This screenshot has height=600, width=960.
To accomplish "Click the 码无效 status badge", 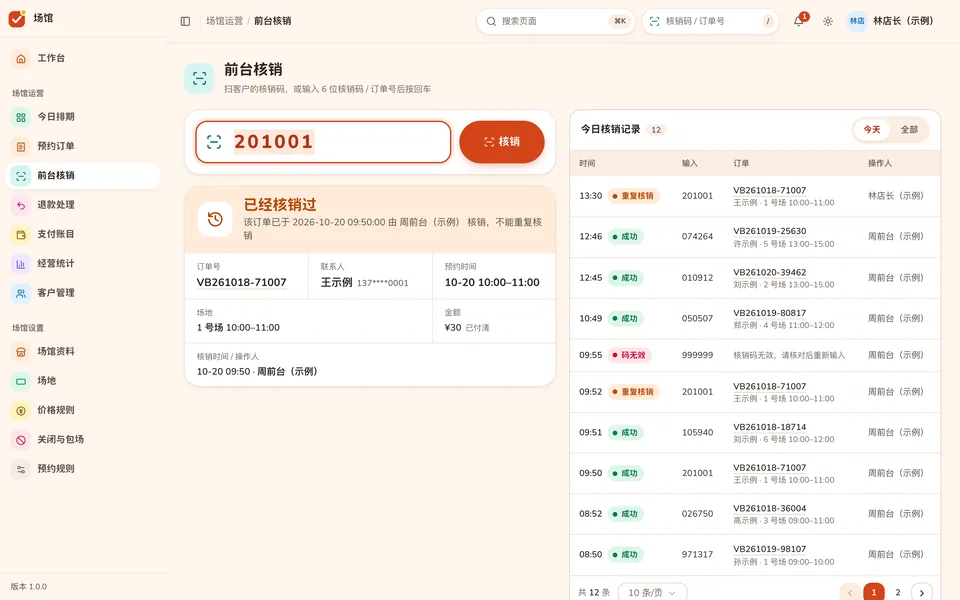I will [x=629, y=355].
